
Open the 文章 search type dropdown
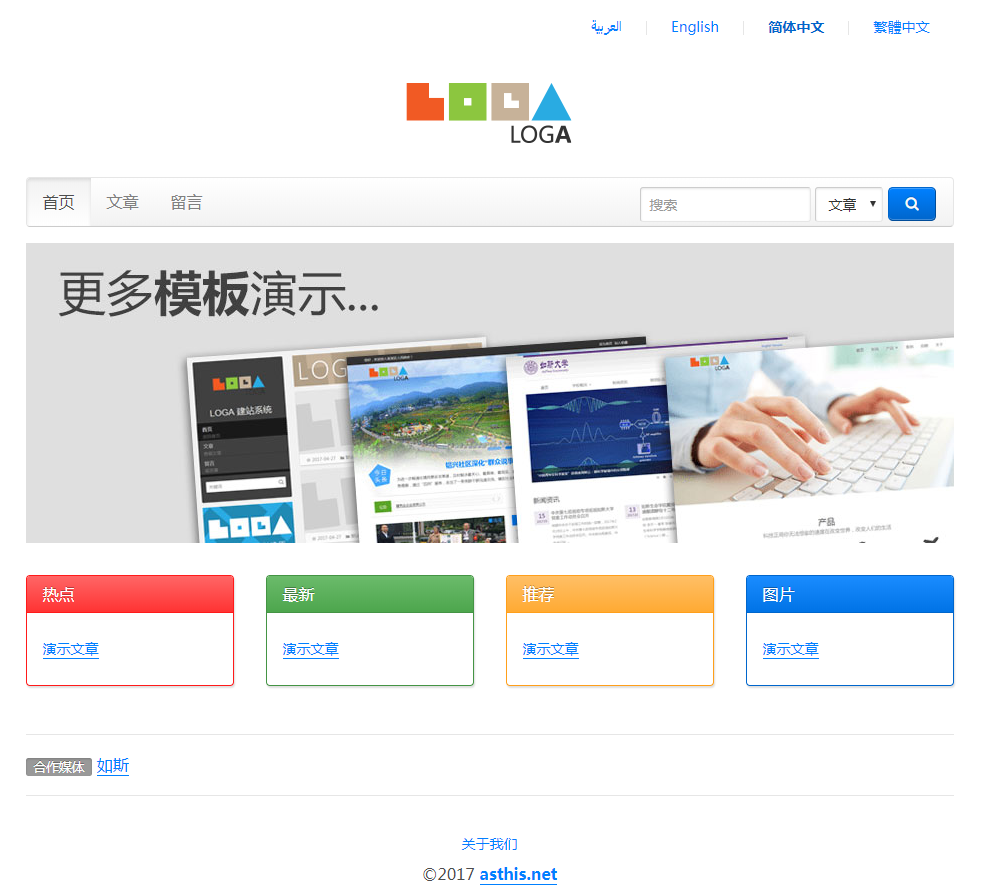848,203
